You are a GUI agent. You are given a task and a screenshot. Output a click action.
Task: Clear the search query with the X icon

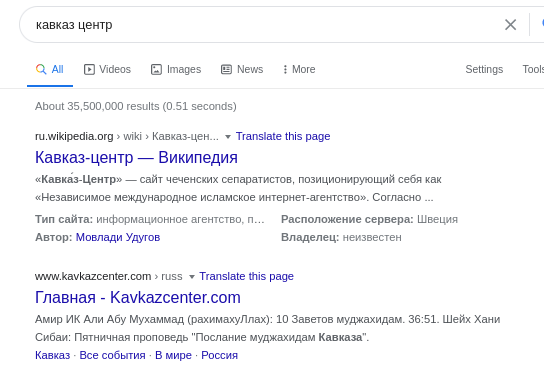point(510,25)
